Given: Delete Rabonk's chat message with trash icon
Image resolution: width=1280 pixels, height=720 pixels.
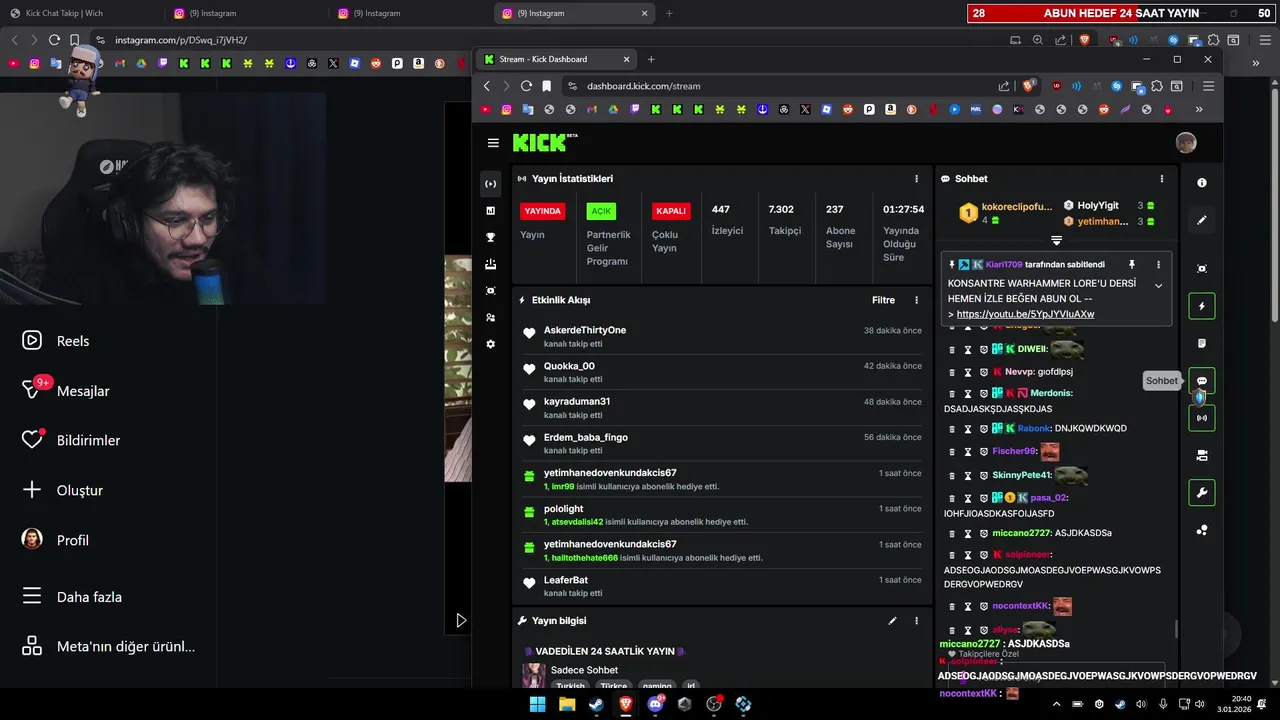Looking at the screenshot, I should [x=952, y=428].
